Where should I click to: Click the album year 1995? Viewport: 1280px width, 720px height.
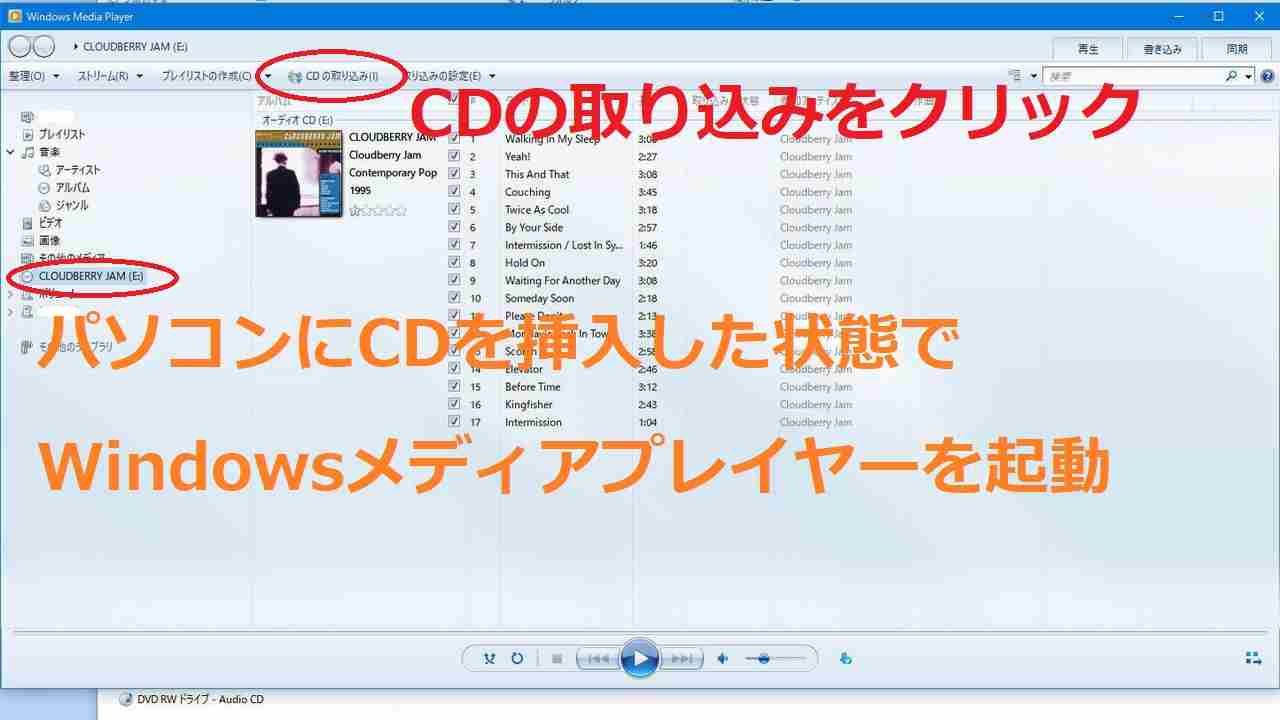click(x=360, y=190)
